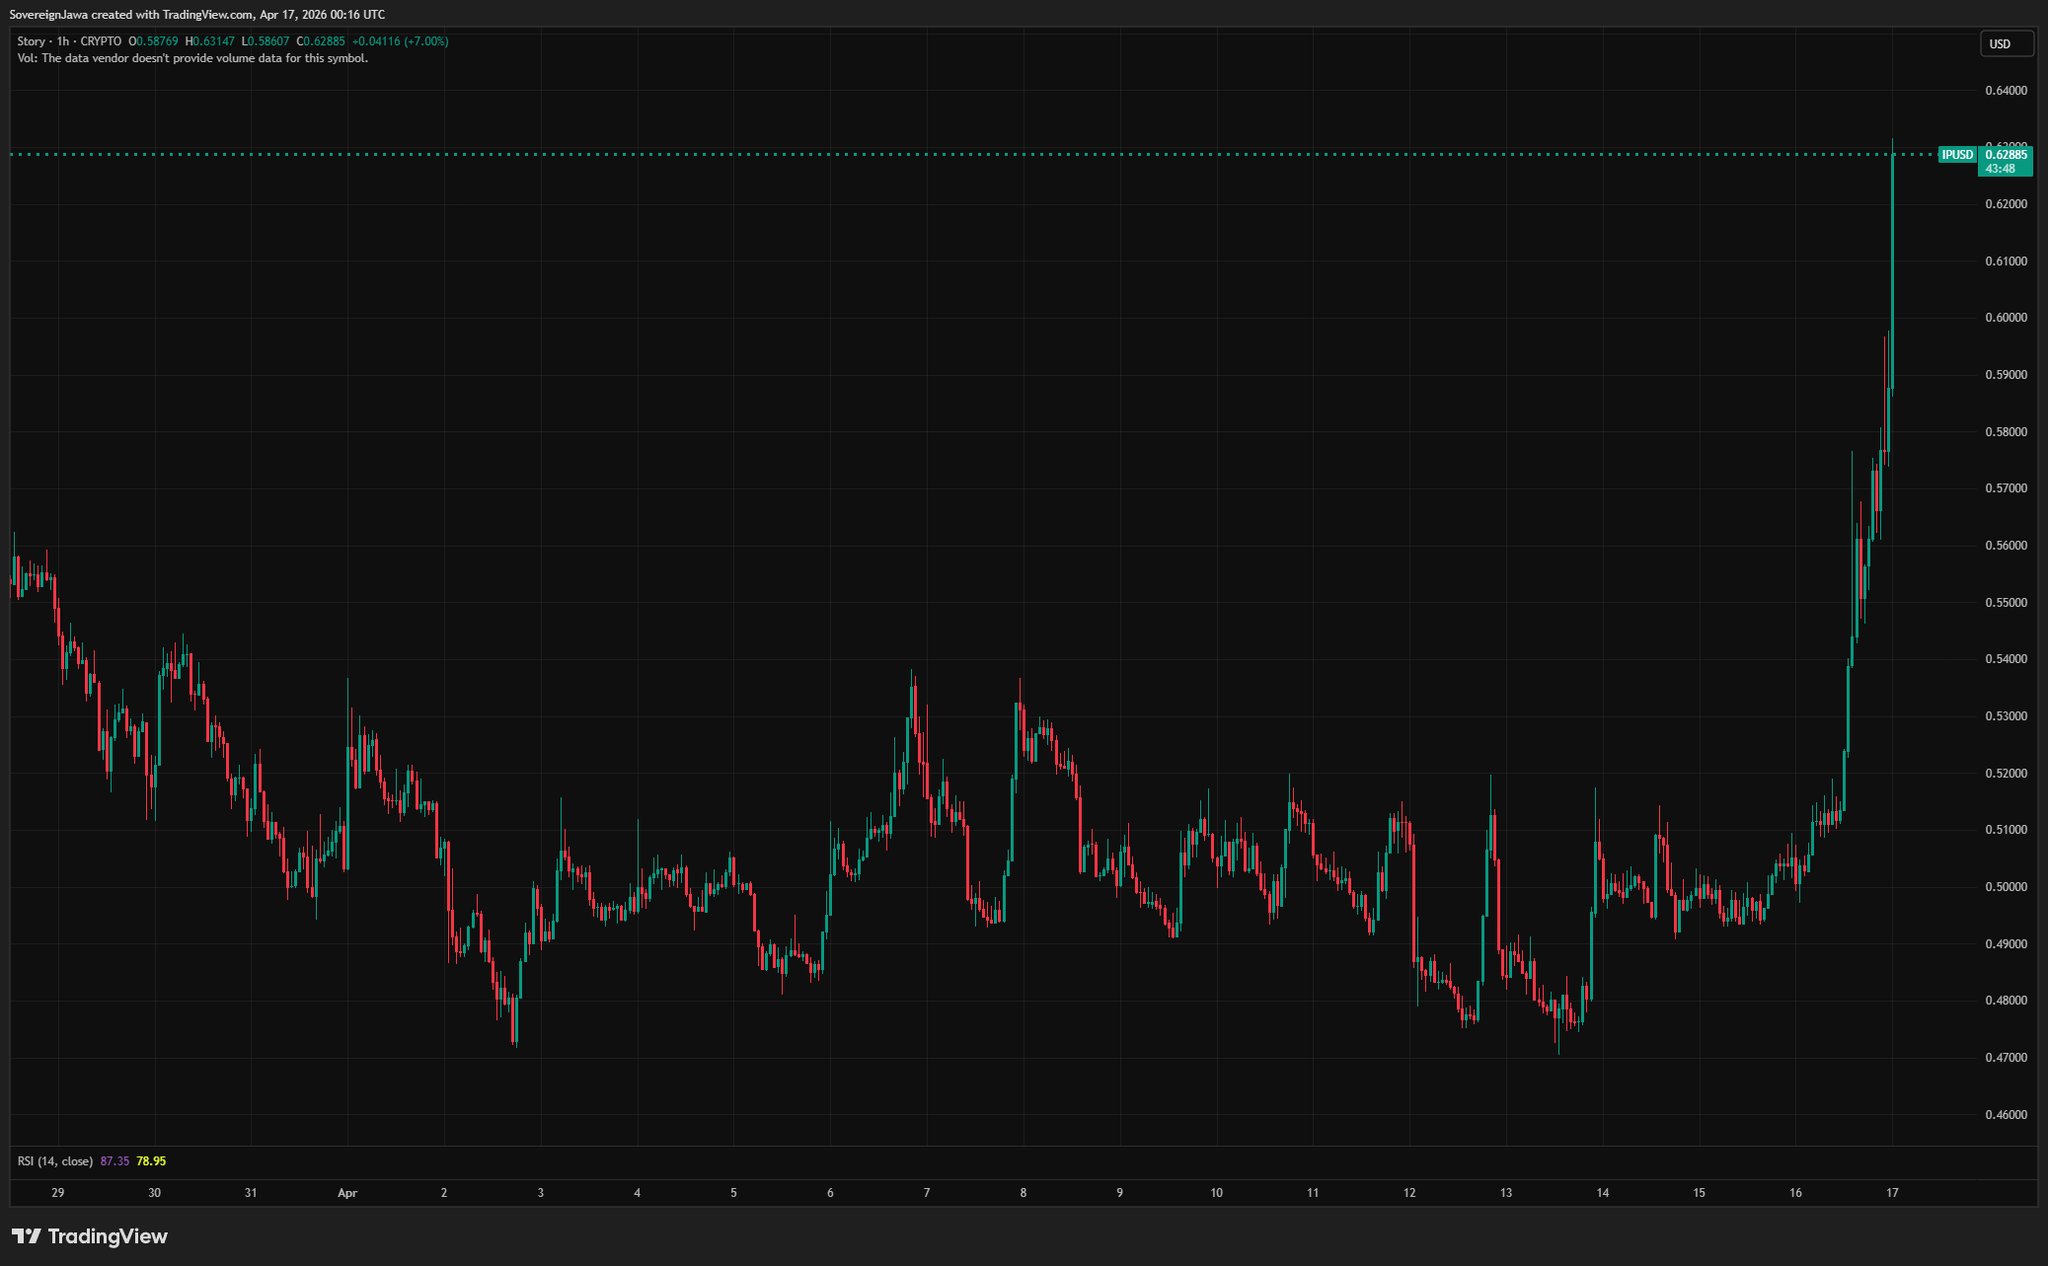This screenshot has height=1266, width=2048.
Task: Click the 1h interval in legend
Action: pyautogui.click(x=63, y=41)
